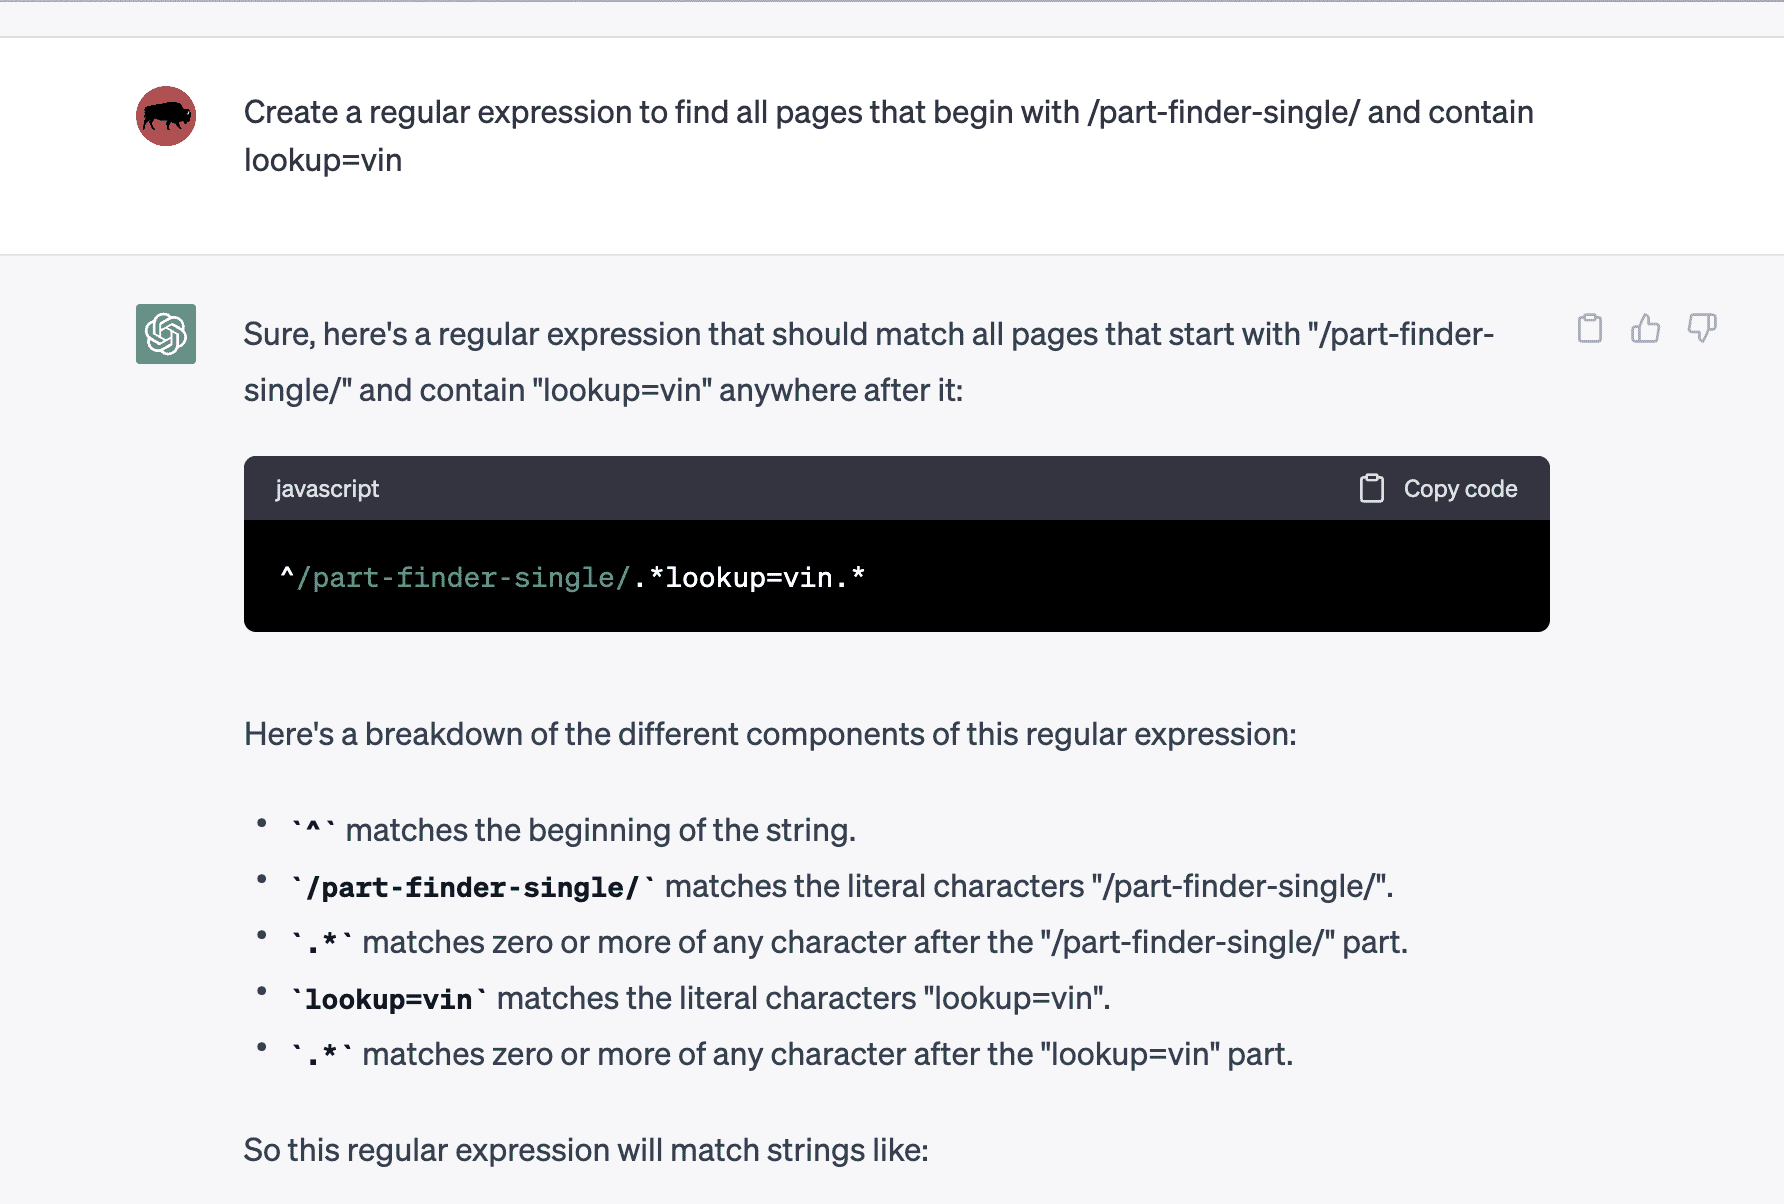Click the user prompt text about part-finder-single
This screenshot has height=1204, width=1784.
(888, 136)
